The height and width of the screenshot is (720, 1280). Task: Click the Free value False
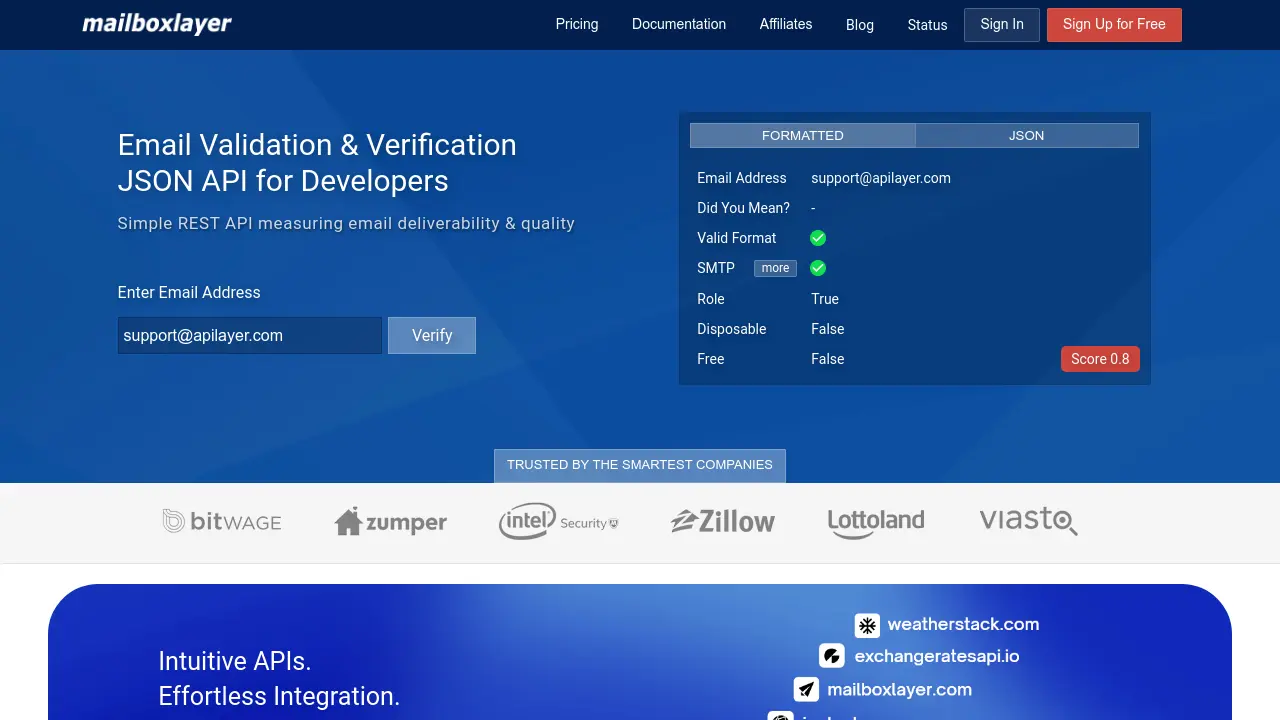[828, 359]
